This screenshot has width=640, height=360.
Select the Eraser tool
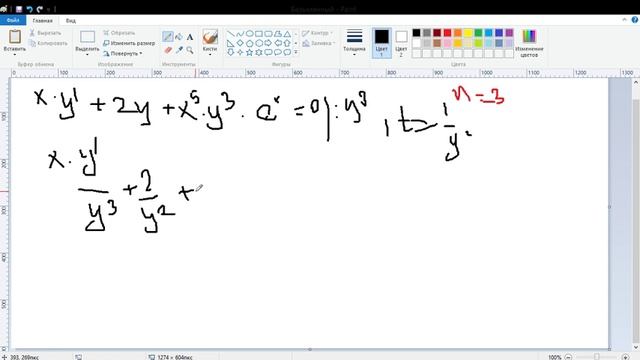(x=168, y=50)
